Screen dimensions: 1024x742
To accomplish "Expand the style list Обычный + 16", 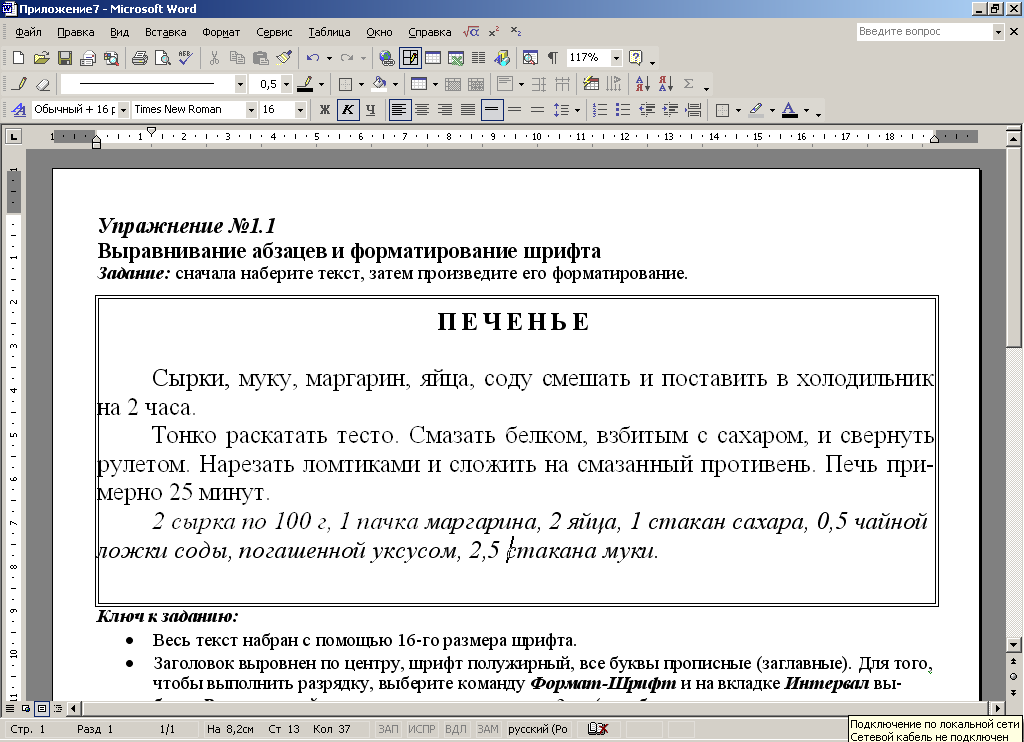I will (123, 110).
